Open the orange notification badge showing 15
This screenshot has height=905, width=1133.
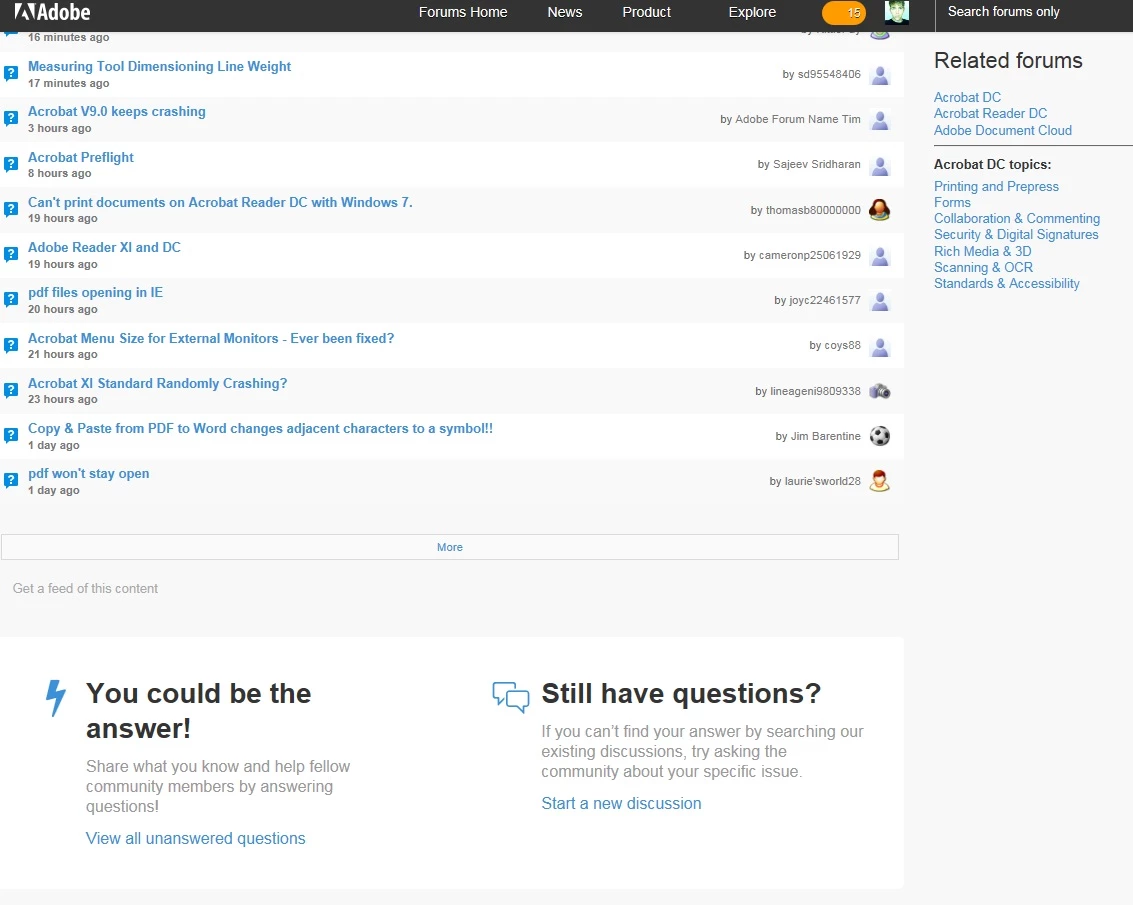tap(843, 12)
